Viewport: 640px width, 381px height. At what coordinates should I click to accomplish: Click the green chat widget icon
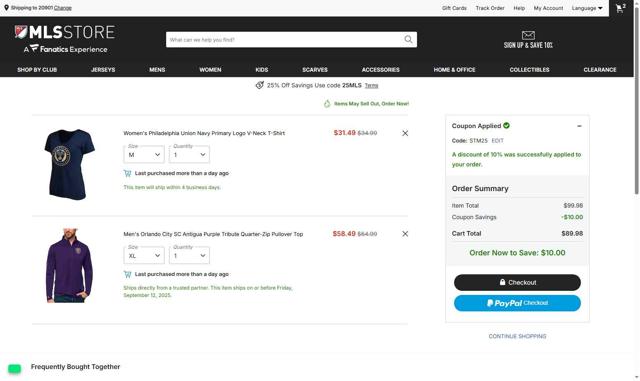(15, 369)
